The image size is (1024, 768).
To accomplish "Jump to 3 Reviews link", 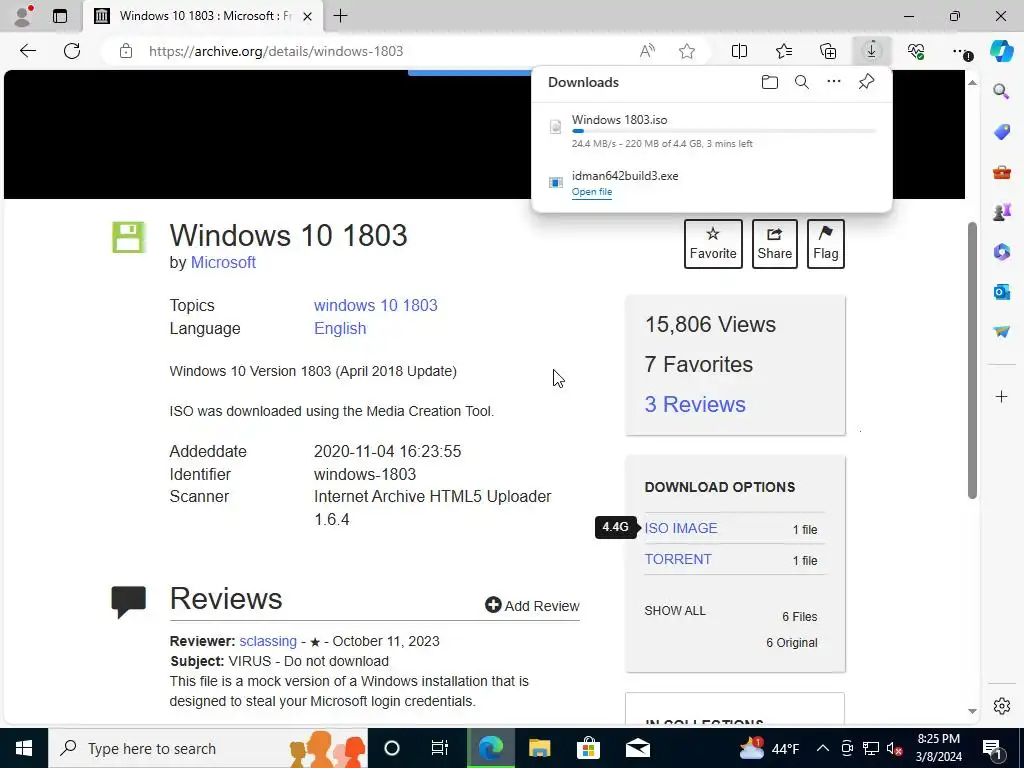I will point(695,404).
